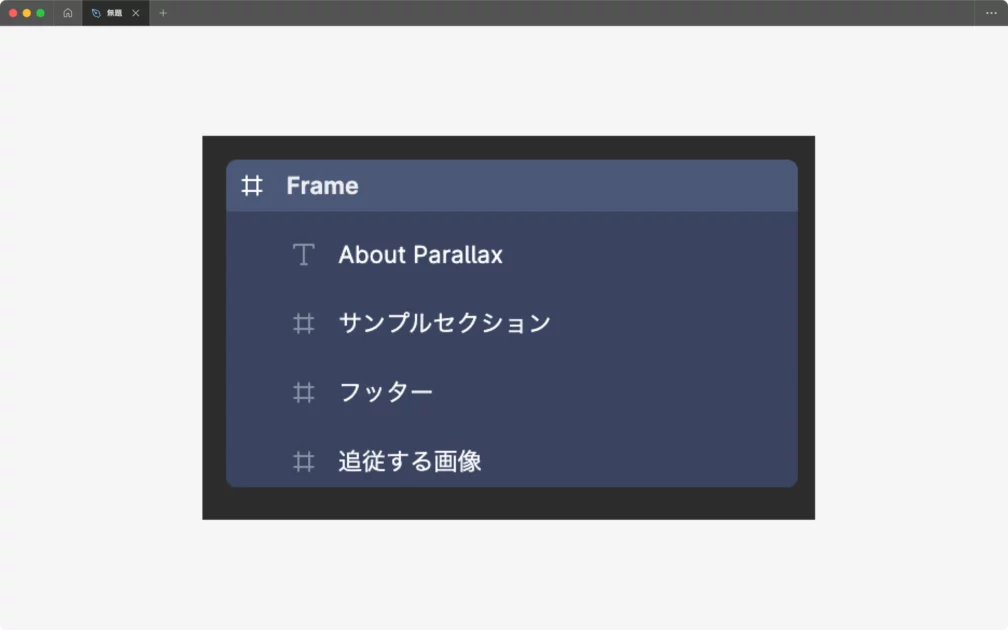
Task: Click the frame icon beside Frame
Action: [252, 186]
